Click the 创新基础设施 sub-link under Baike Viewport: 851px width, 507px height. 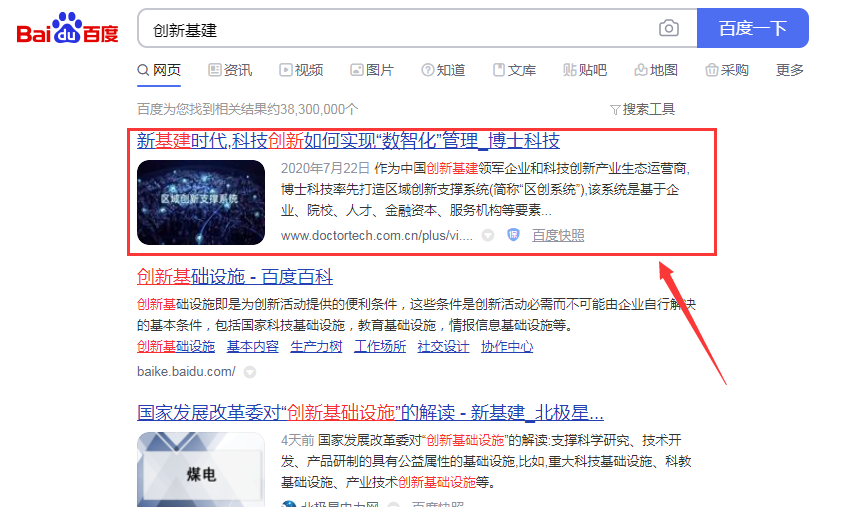(176, 346)
